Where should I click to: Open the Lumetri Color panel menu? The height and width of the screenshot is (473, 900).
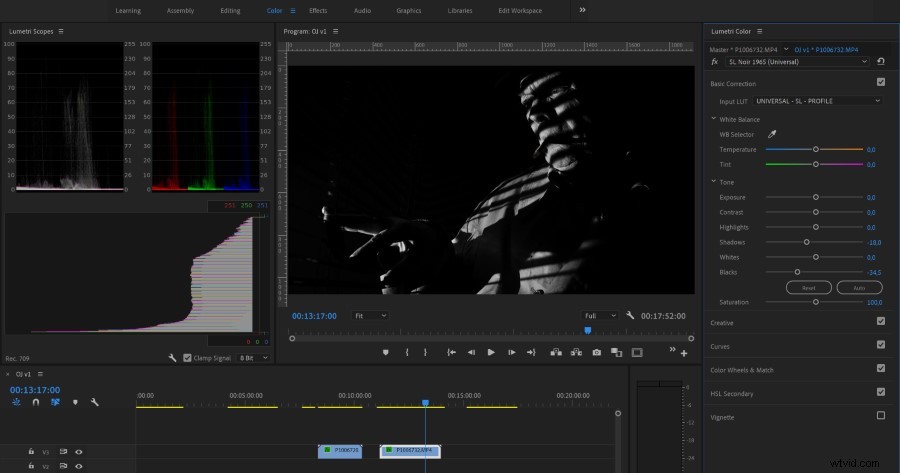pyautogui.click(x=759, y=32)
